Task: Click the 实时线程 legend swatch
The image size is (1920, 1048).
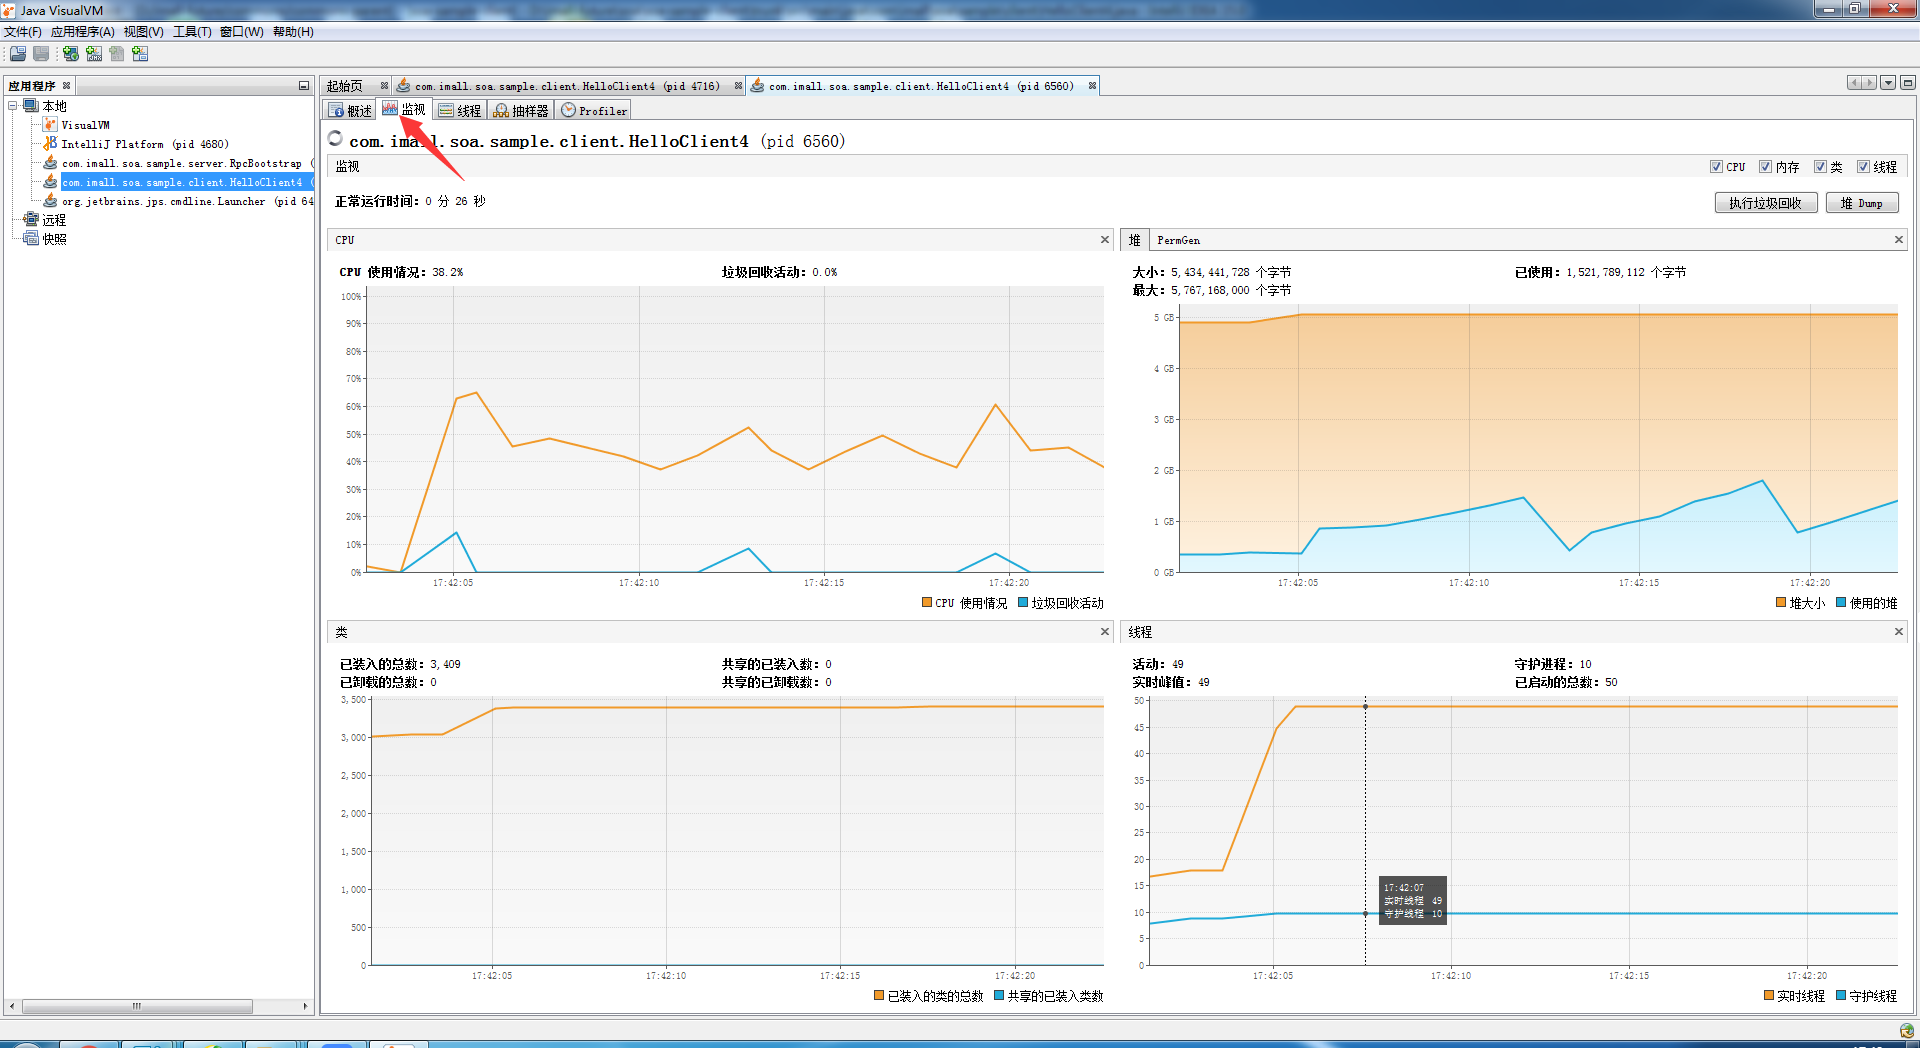Action: coord(1769,996)
